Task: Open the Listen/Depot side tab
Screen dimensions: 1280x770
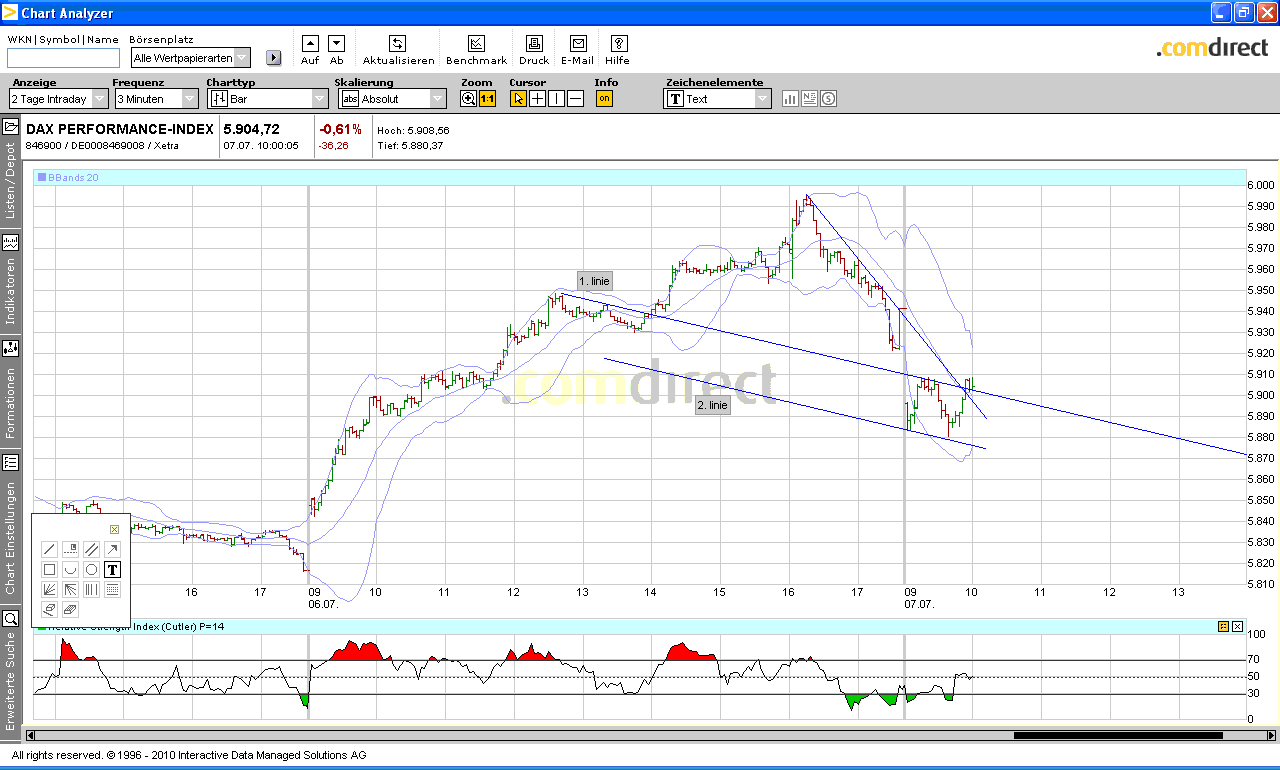Action: 10,169
